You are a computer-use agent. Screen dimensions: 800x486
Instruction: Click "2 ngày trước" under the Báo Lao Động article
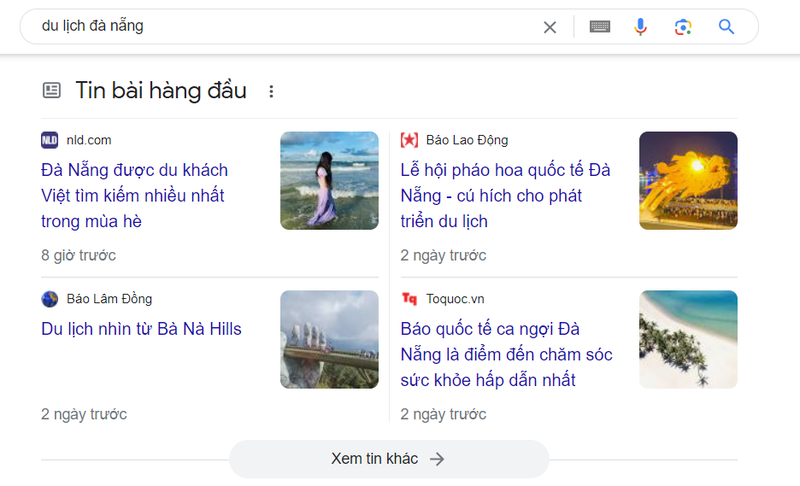tap(443, 255)
